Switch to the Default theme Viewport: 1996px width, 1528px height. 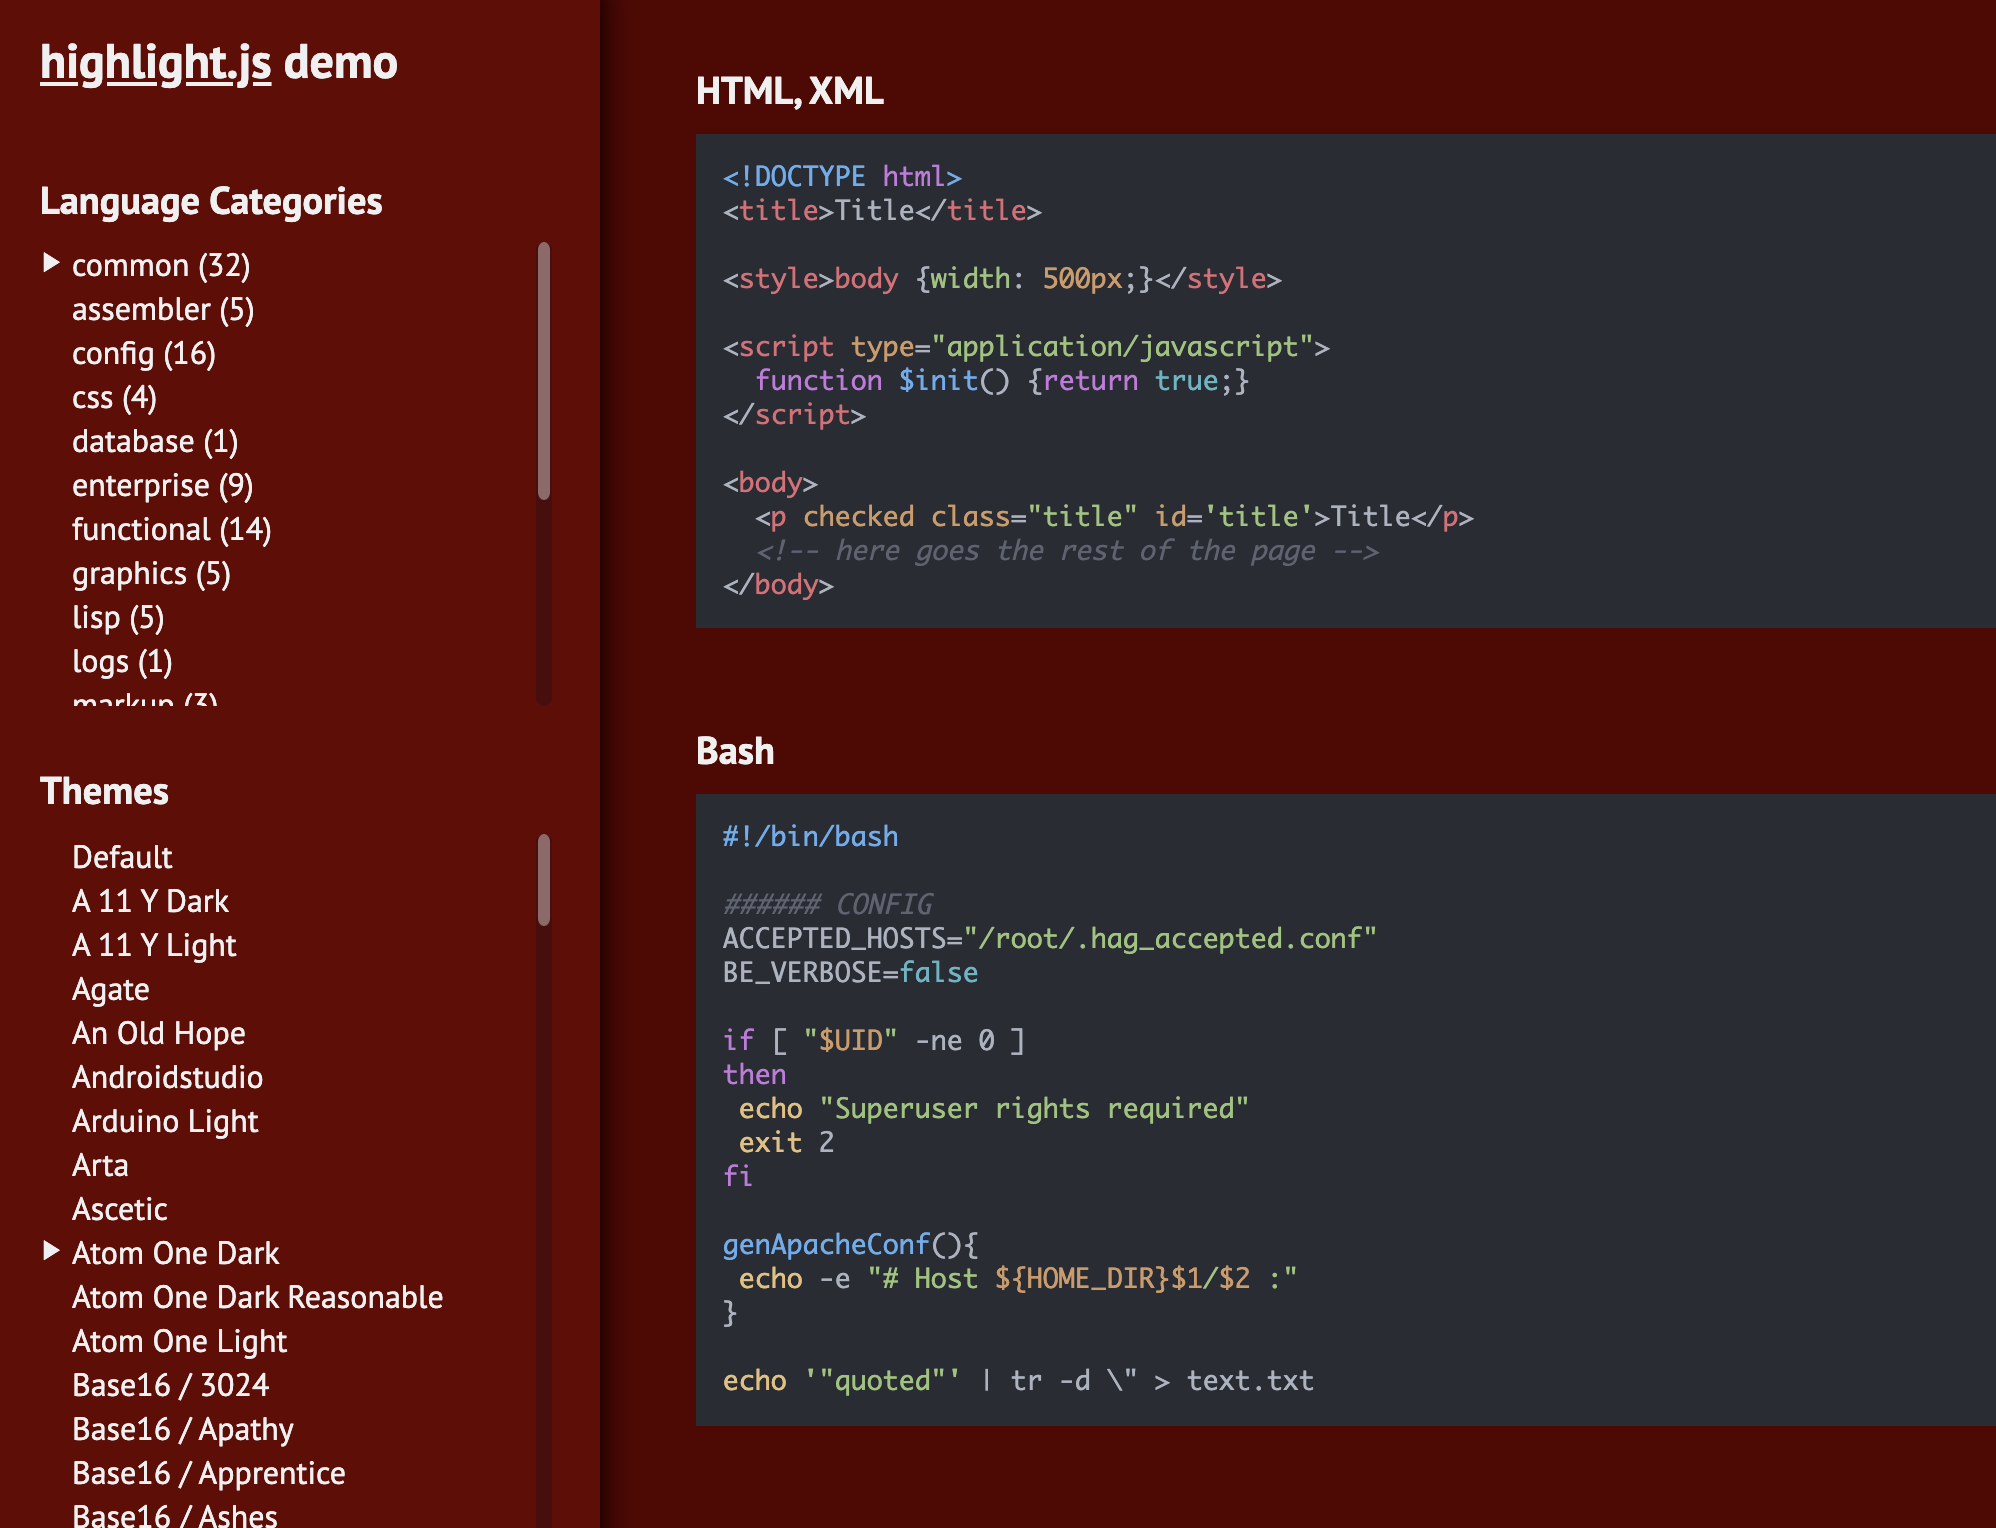122,858
